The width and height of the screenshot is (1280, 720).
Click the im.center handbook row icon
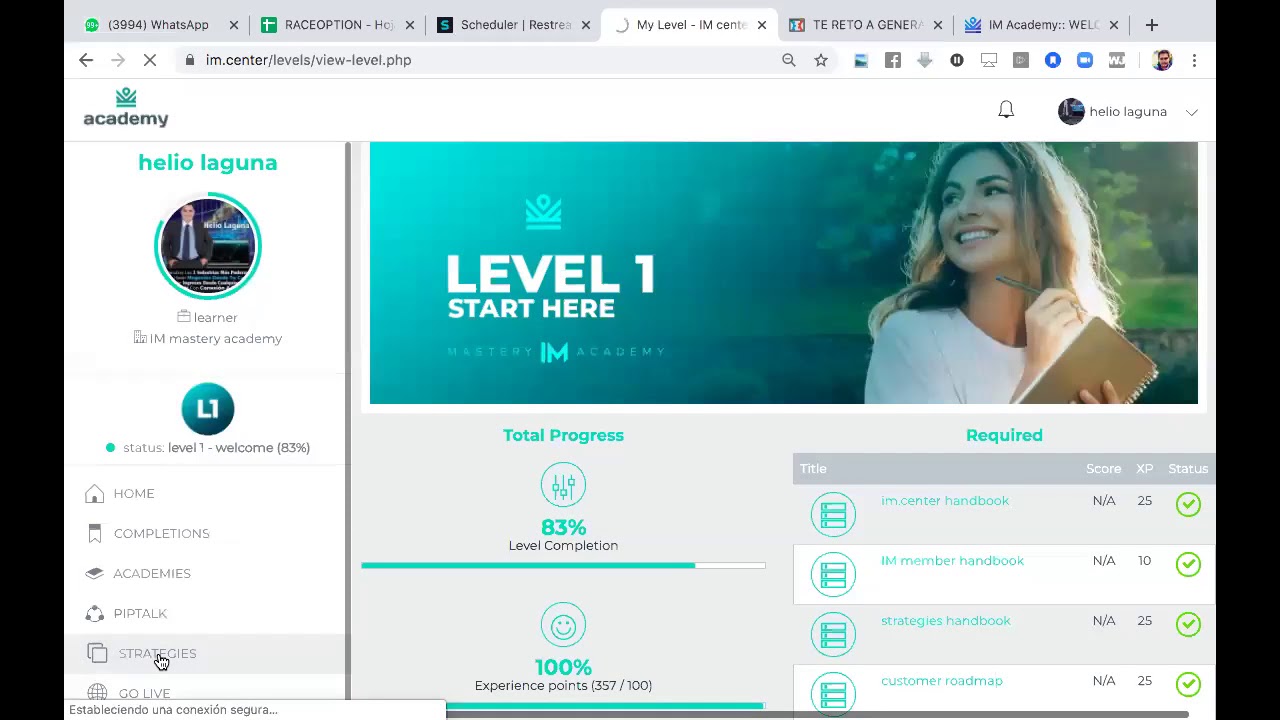(833, 515)
